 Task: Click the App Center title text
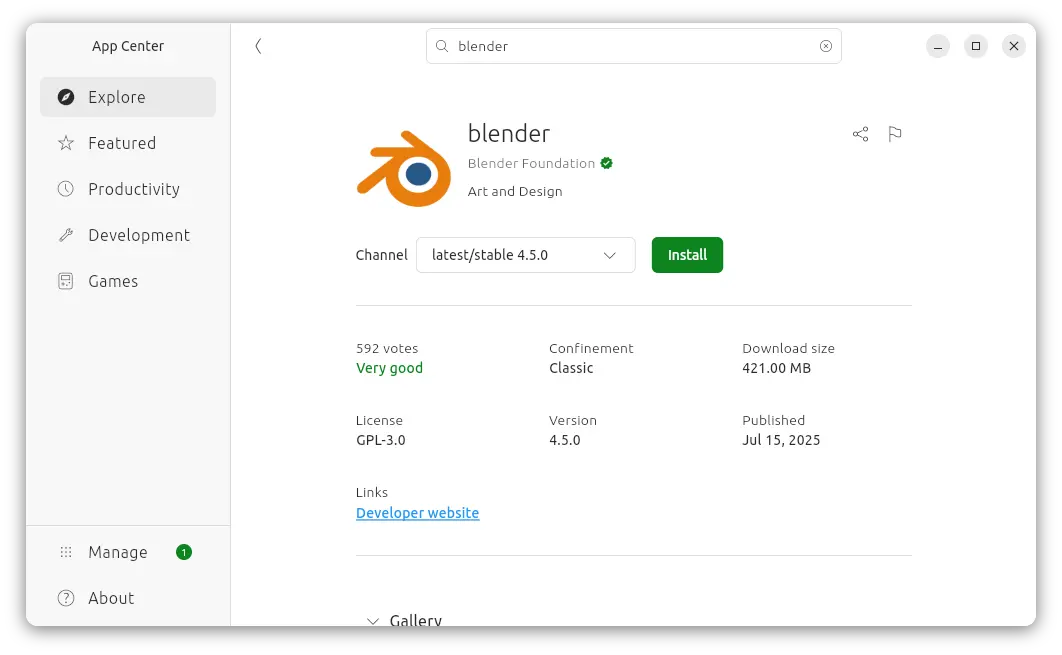[128, 46]
